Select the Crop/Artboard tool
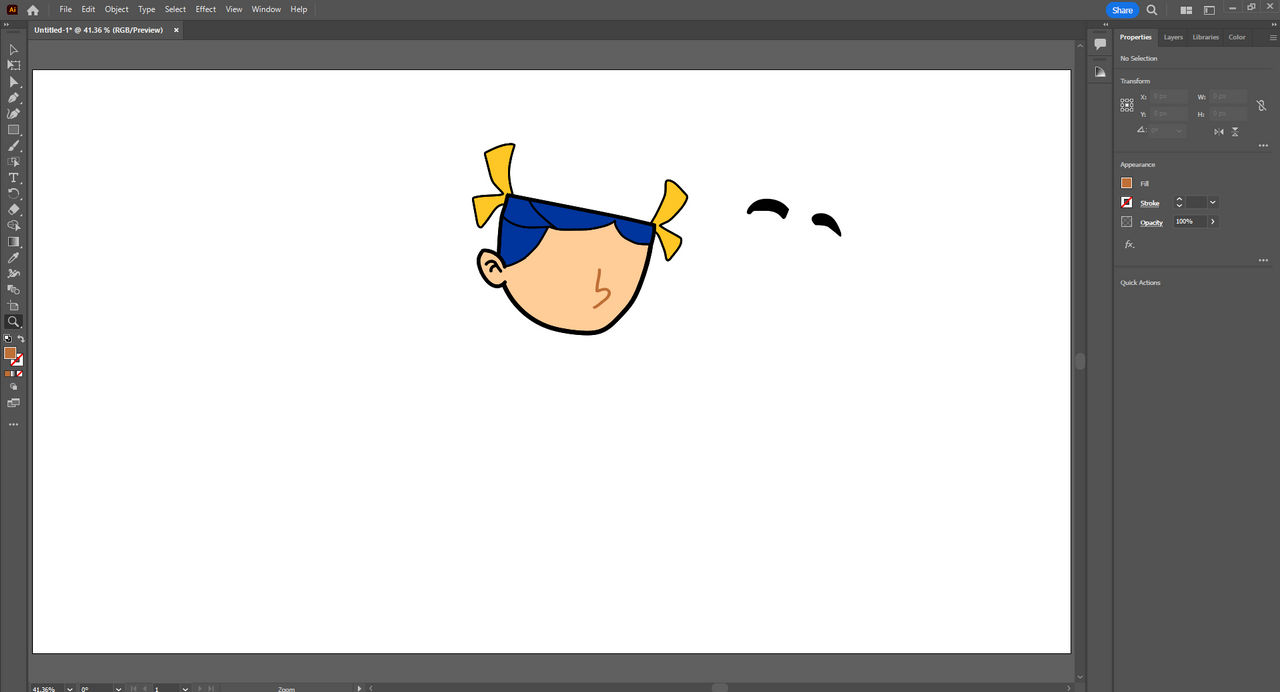 click(x=14, y=305)
